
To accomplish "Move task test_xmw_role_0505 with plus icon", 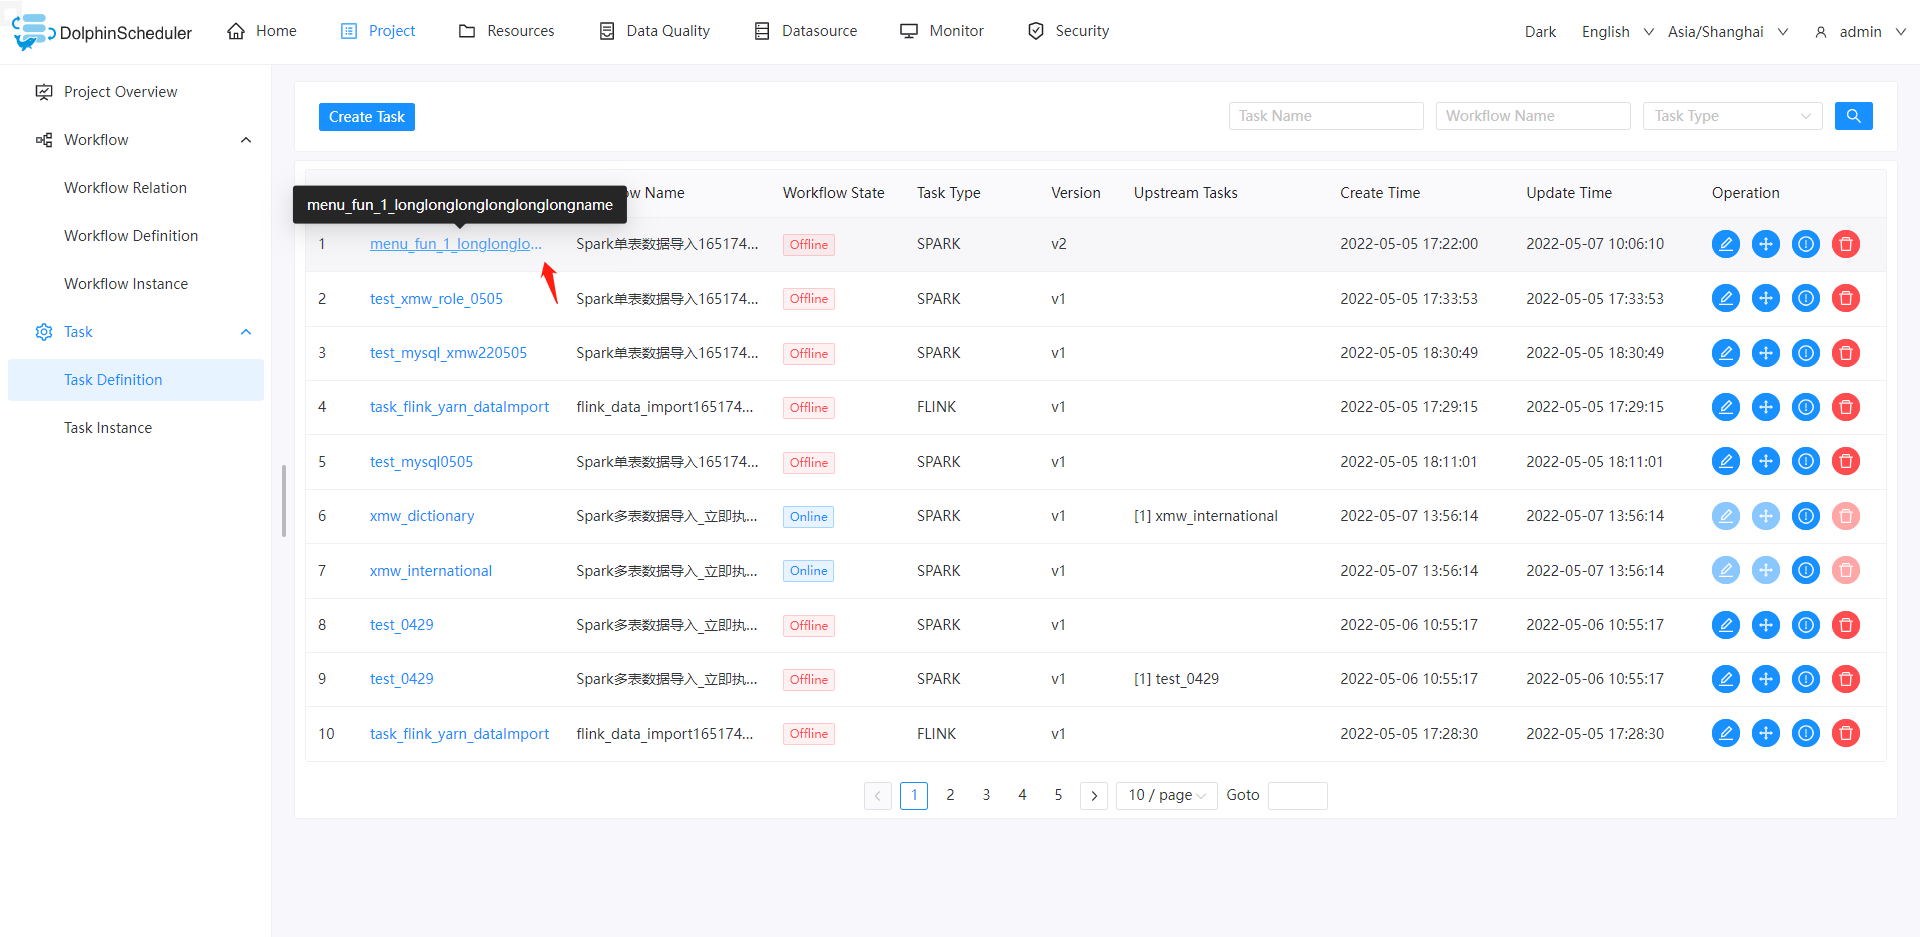I will point(1766,298).
